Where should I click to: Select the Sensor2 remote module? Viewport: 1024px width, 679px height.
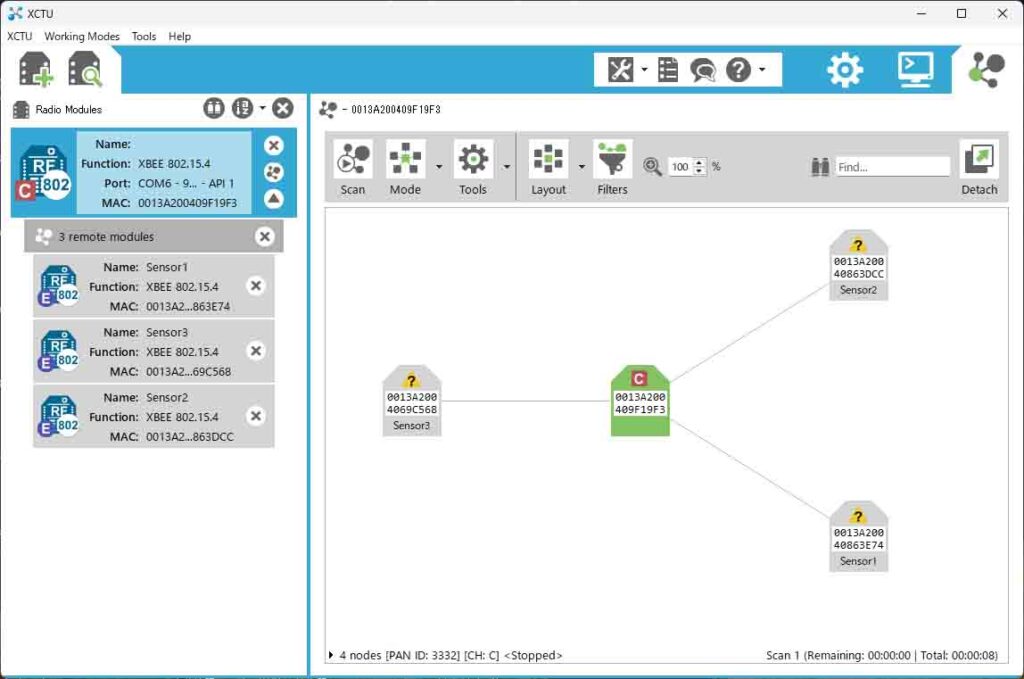pos(153,417)
